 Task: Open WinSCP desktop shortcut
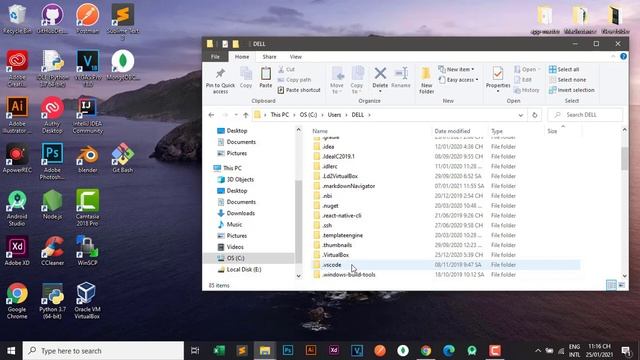[x=87, y=251]
